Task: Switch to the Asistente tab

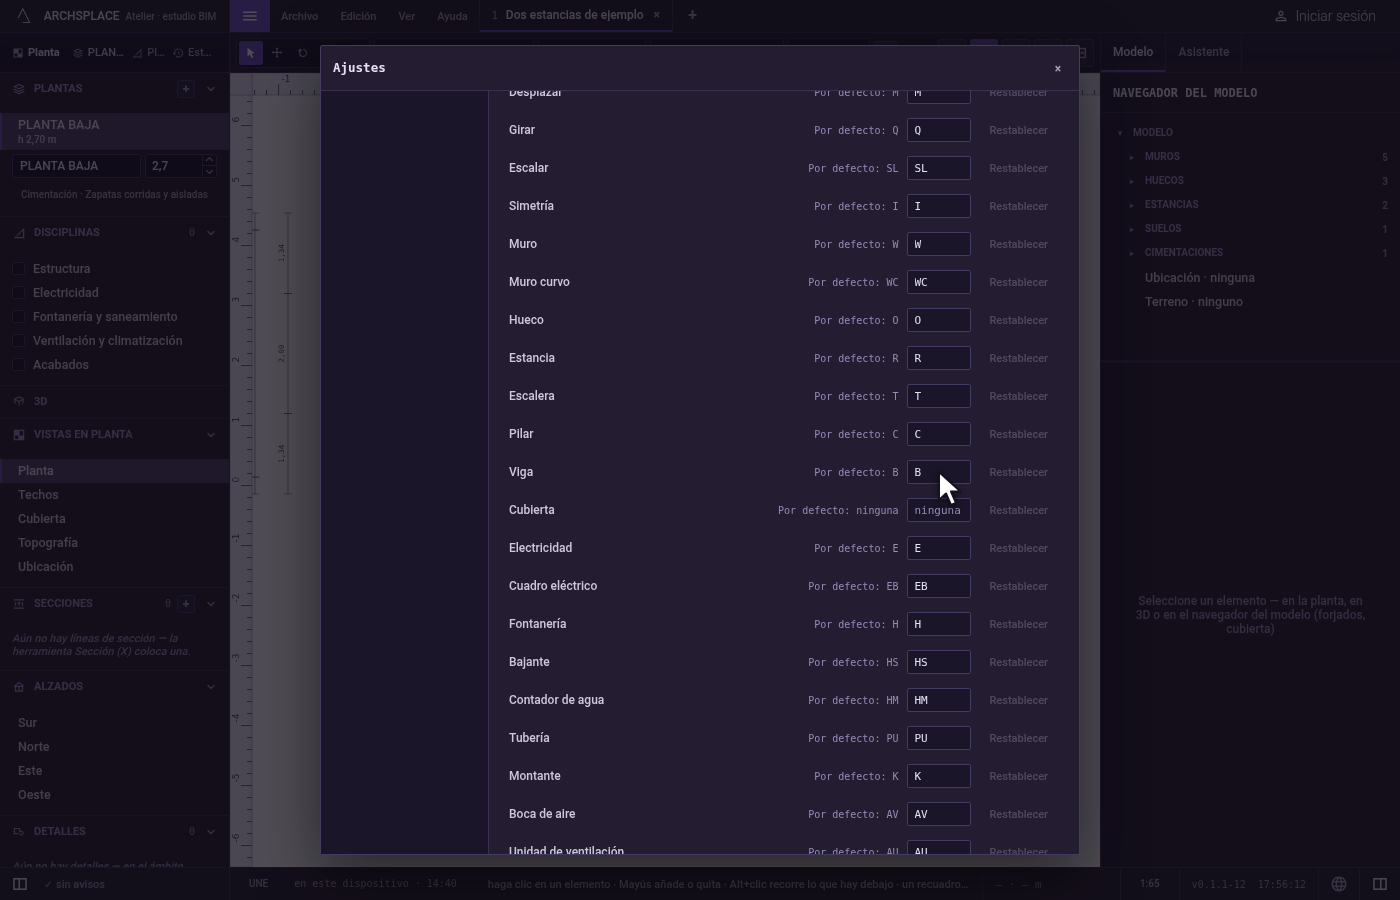Action: (1203, 52)
